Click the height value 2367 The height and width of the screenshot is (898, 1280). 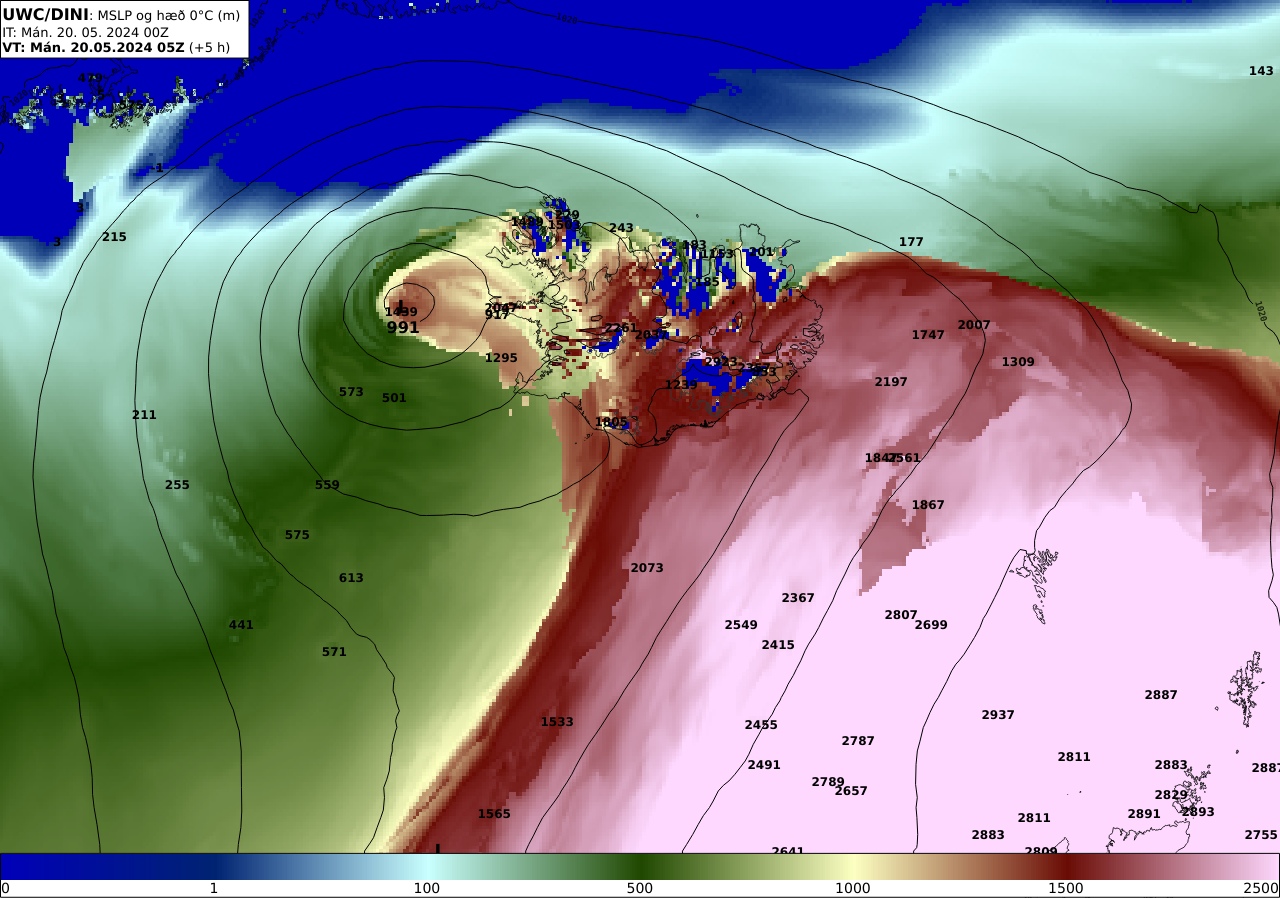point(798,598)
